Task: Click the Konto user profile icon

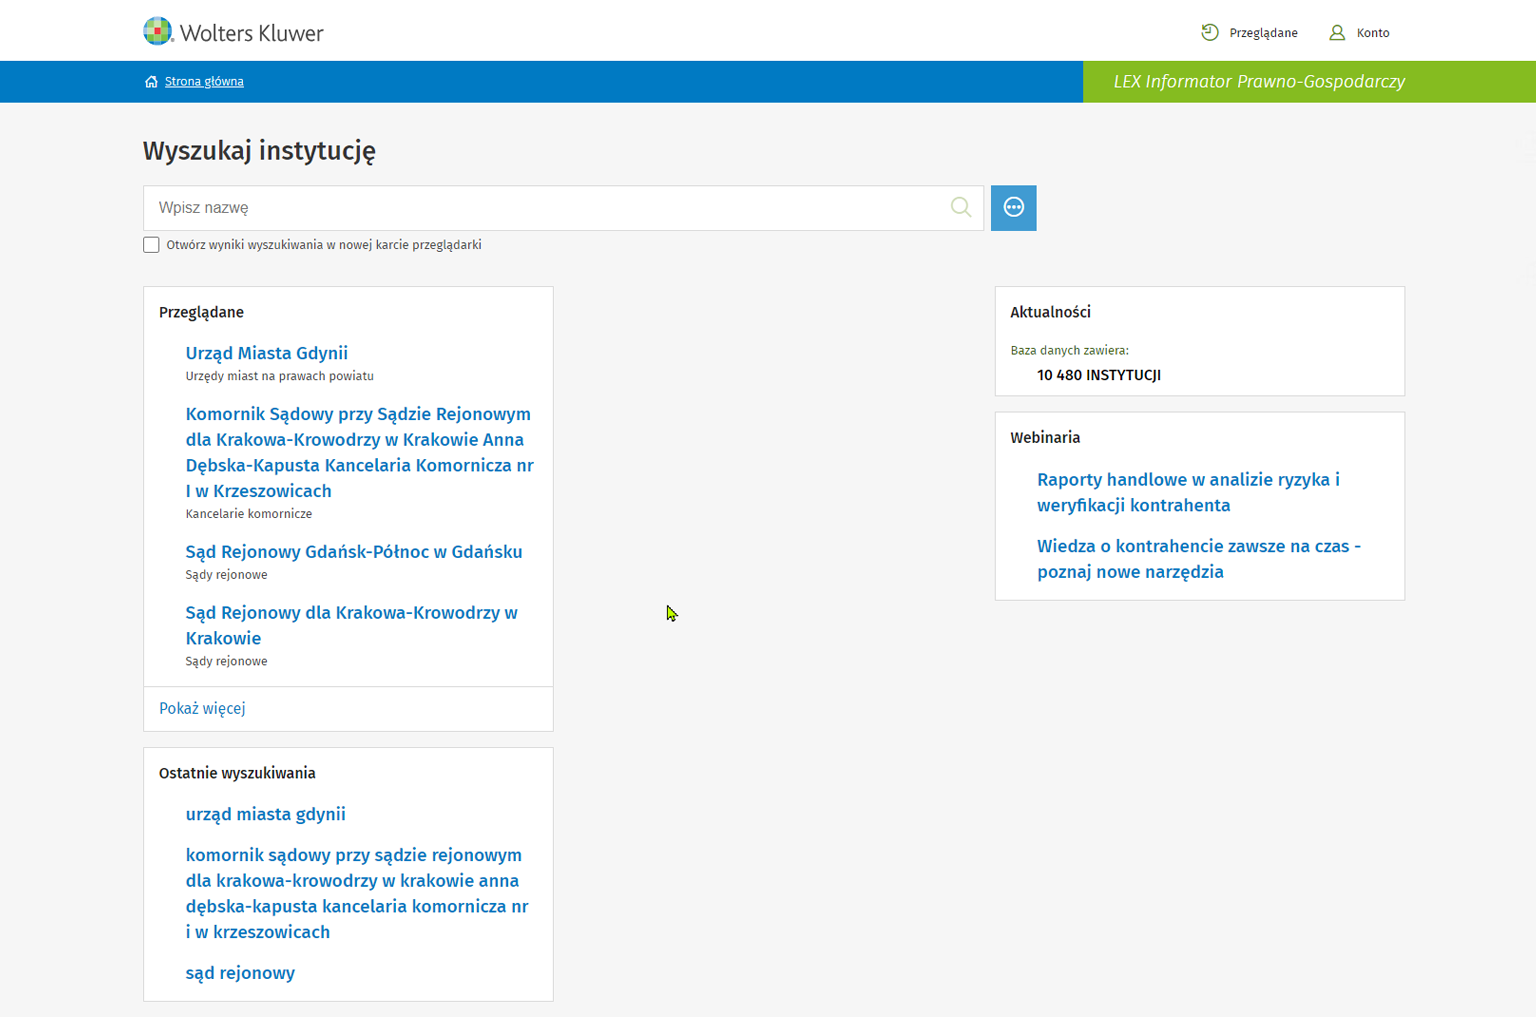Action: tap(1336, 33)
